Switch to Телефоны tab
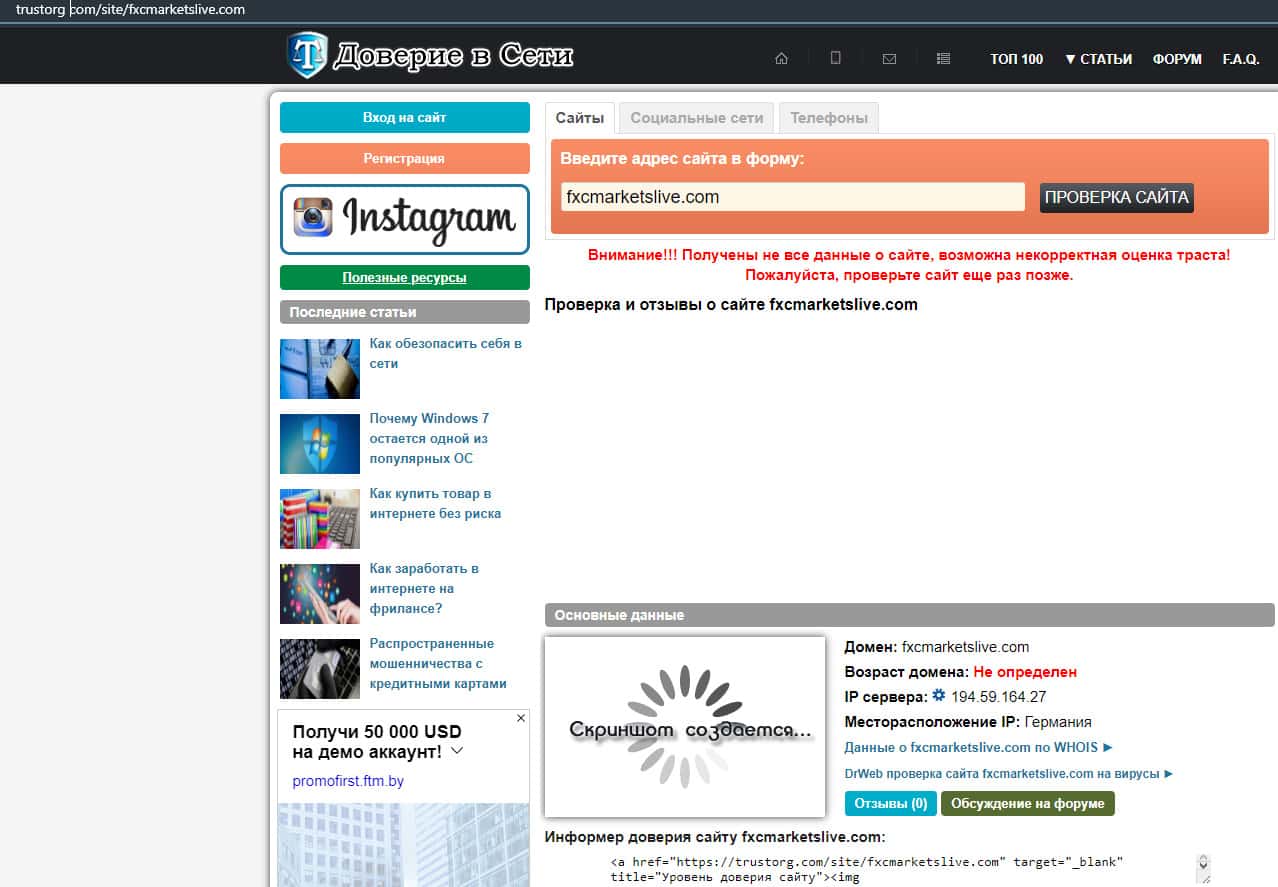This screenshot has width=1278, height=887. pyautogui.click(x=829, y=118)
